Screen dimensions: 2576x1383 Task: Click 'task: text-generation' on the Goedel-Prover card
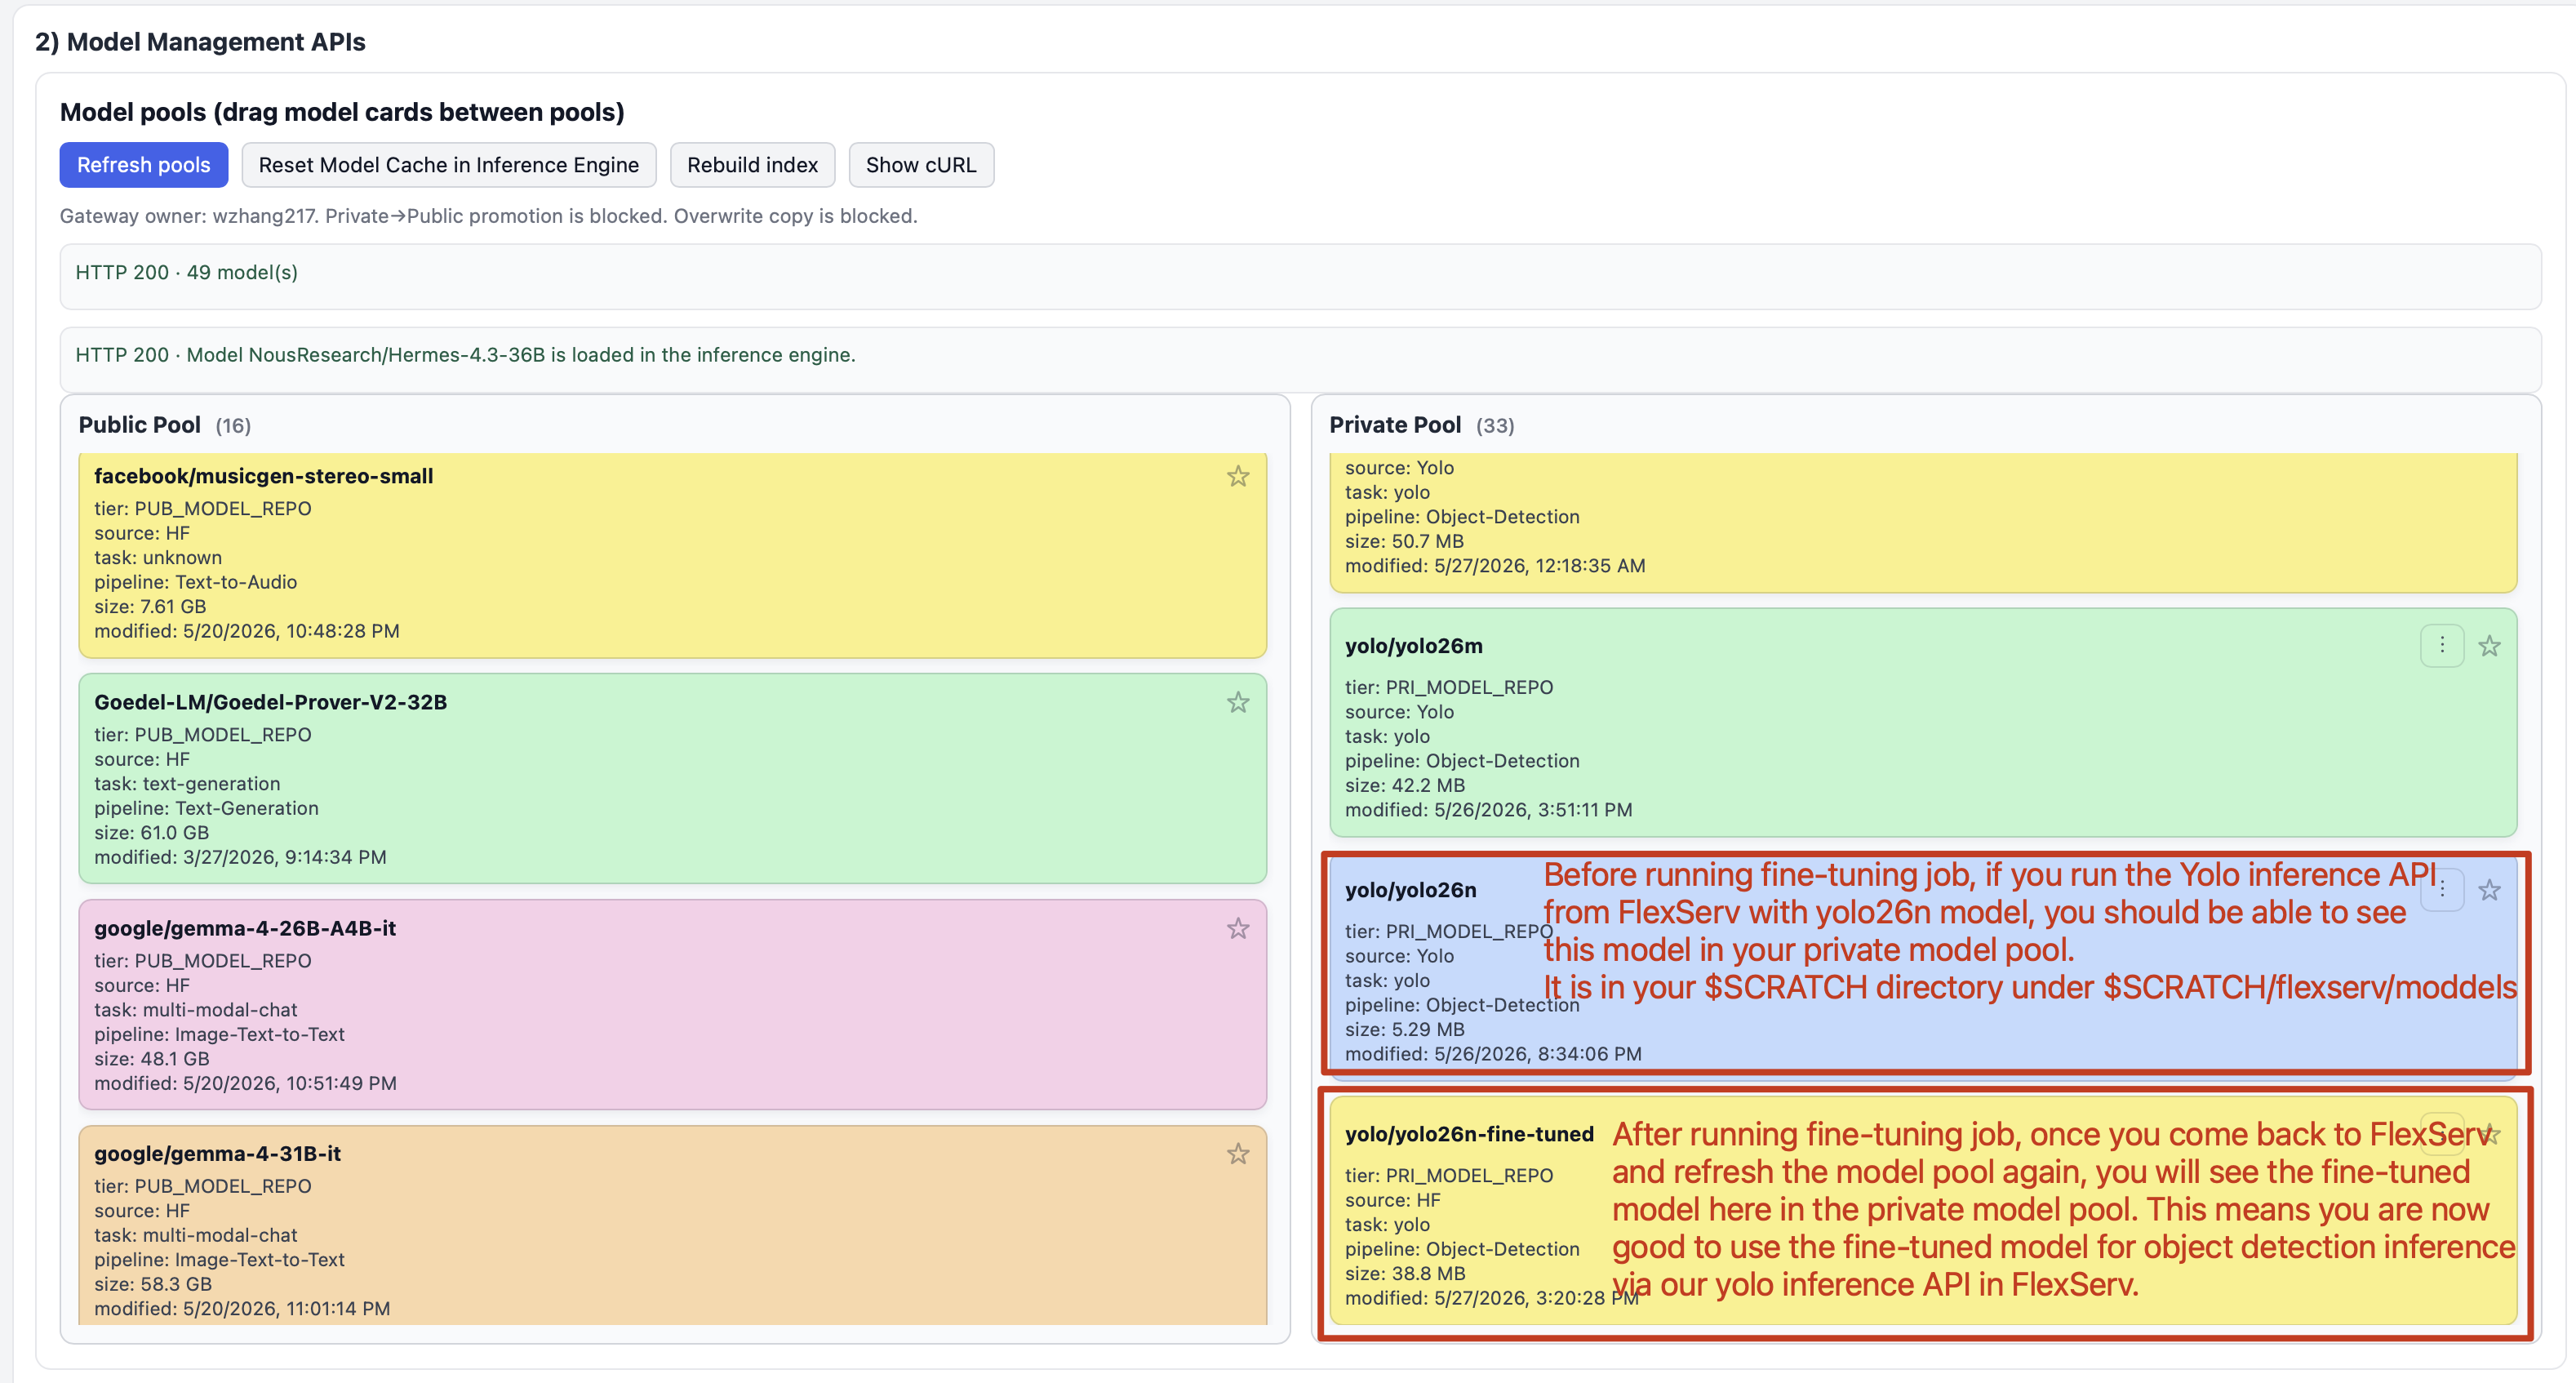tap(187, 784)
